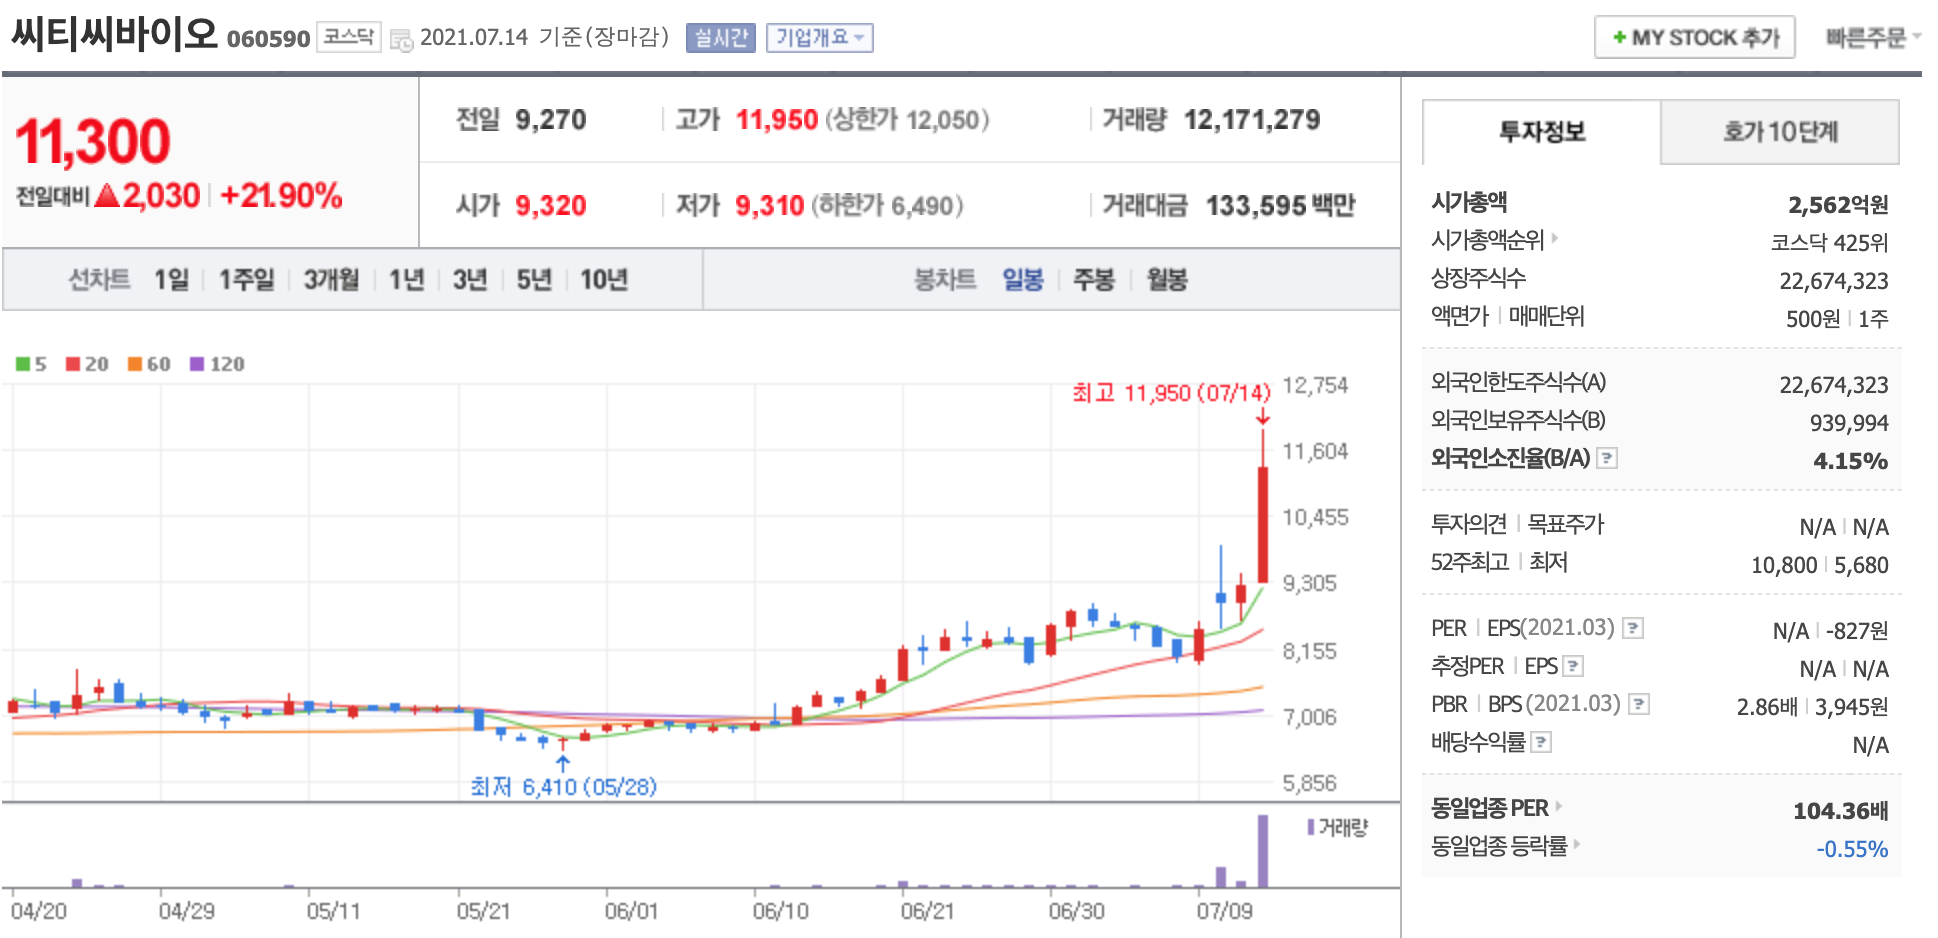Viewport: 1938px width, 938px height.
Task: Click 시가 value 9,320
Action: point(551,205)
